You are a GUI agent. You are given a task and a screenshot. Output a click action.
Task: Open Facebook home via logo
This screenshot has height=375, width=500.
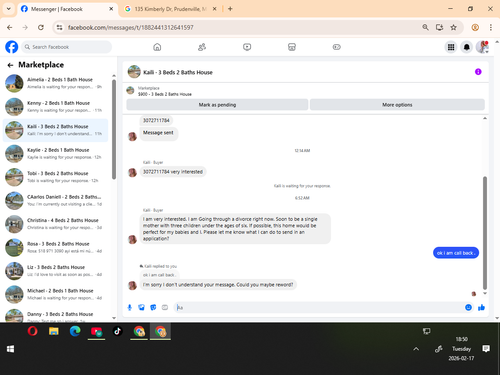click(12, 47)
